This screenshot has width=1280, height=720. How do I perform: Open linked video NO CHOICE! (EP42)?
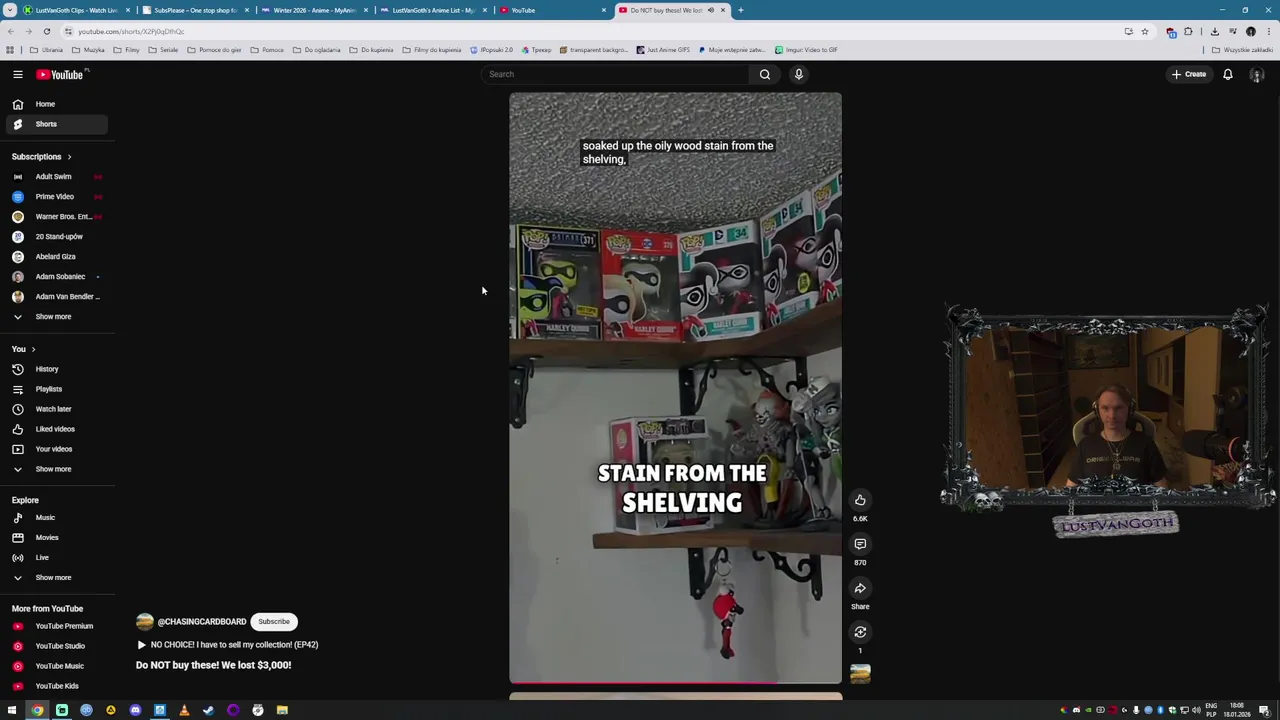coord(228,645)
